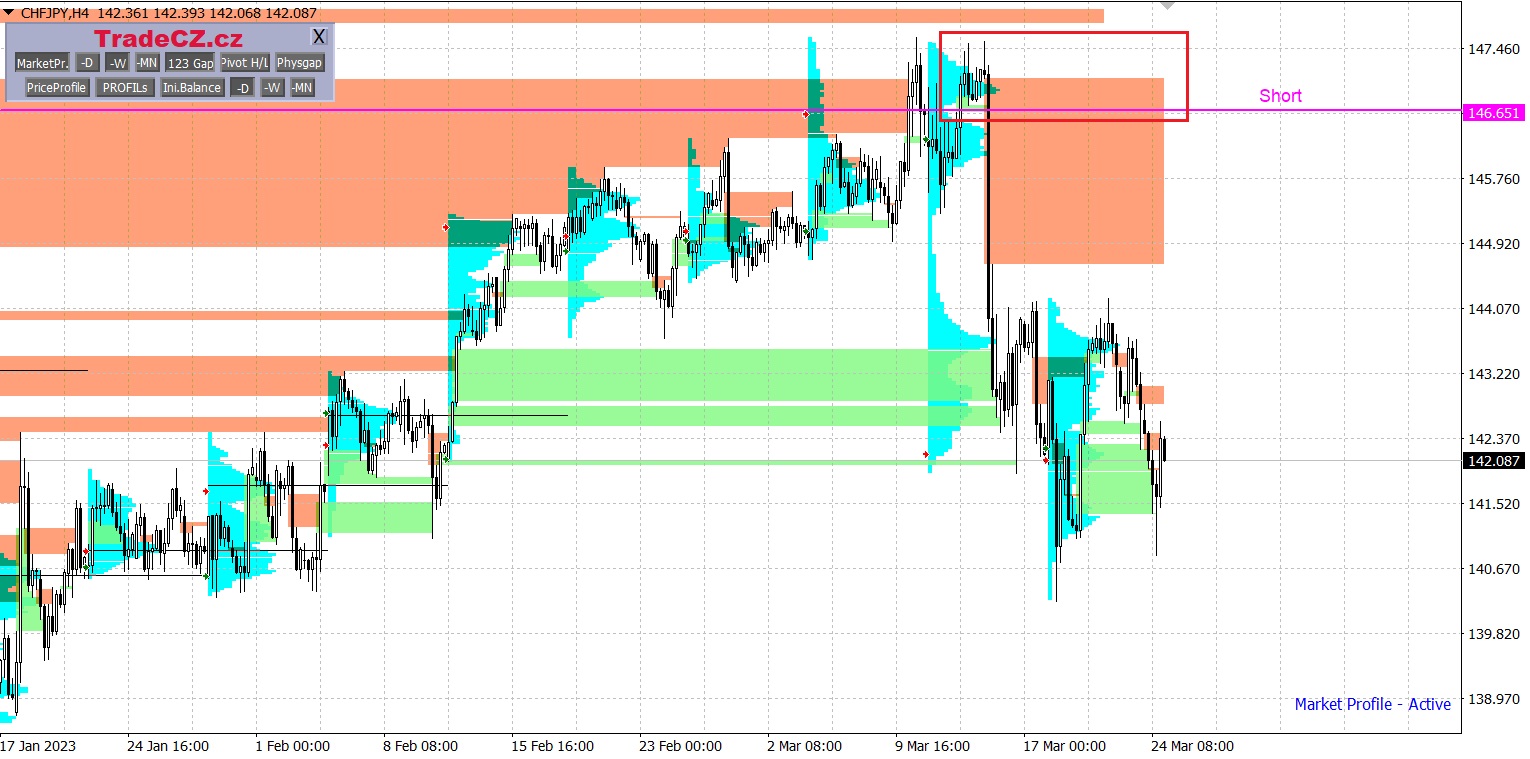Click the Market Profile - Active label
This screenshot has height=759, width=1530.
[x=1372, y=704]
